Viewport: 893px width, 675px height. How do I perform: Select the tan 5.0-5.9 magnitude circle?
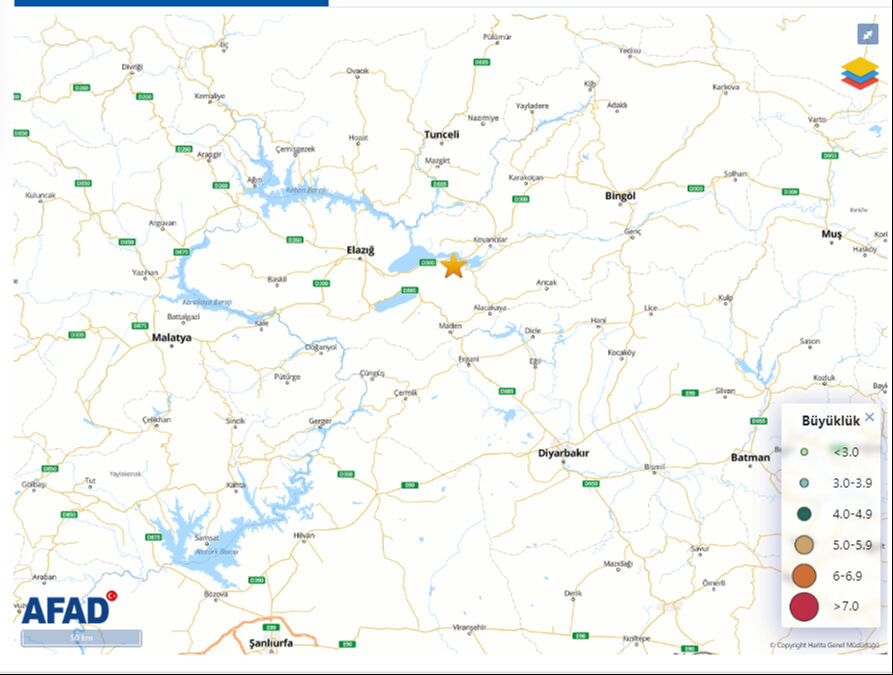pyautogui.click(x=804, y=545)
